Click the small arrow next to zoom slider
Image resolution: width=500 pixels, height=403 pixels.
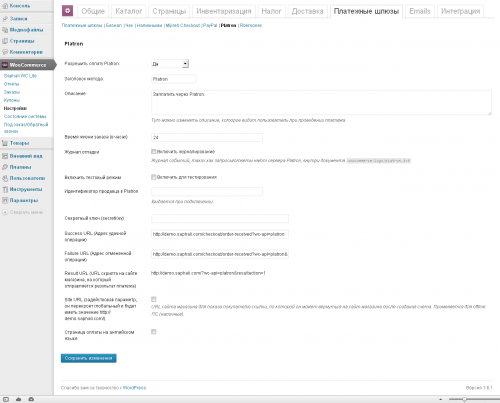440,399
